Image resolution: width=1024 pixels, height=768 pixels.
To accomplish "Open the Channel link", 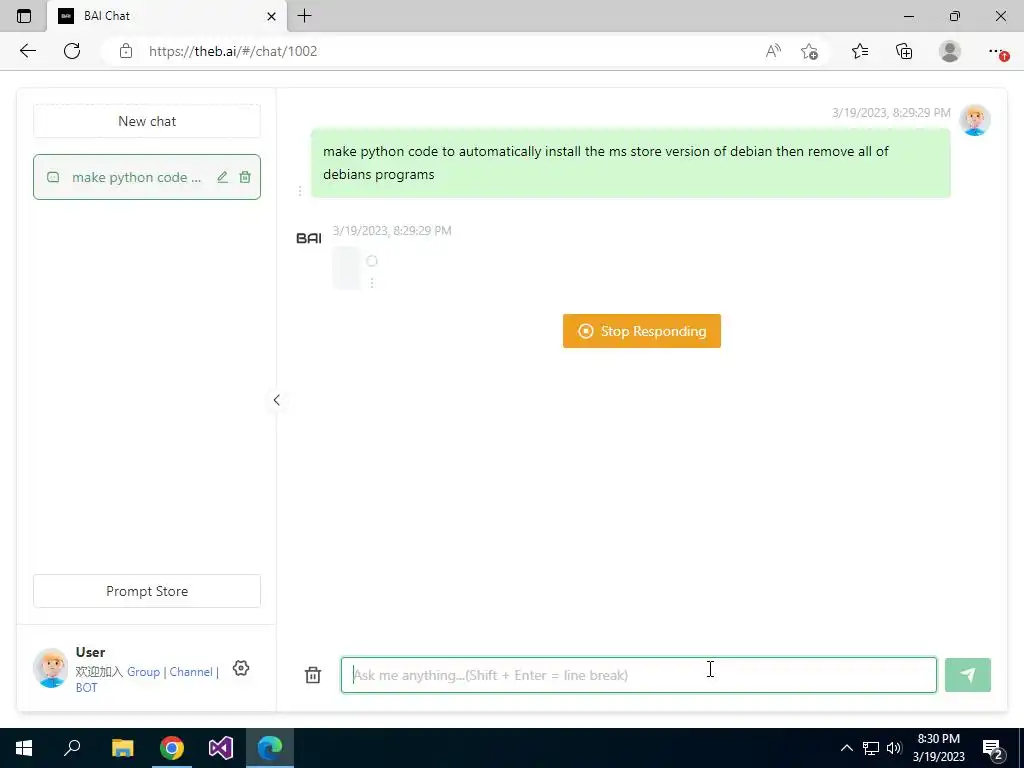I will point(191,671).
